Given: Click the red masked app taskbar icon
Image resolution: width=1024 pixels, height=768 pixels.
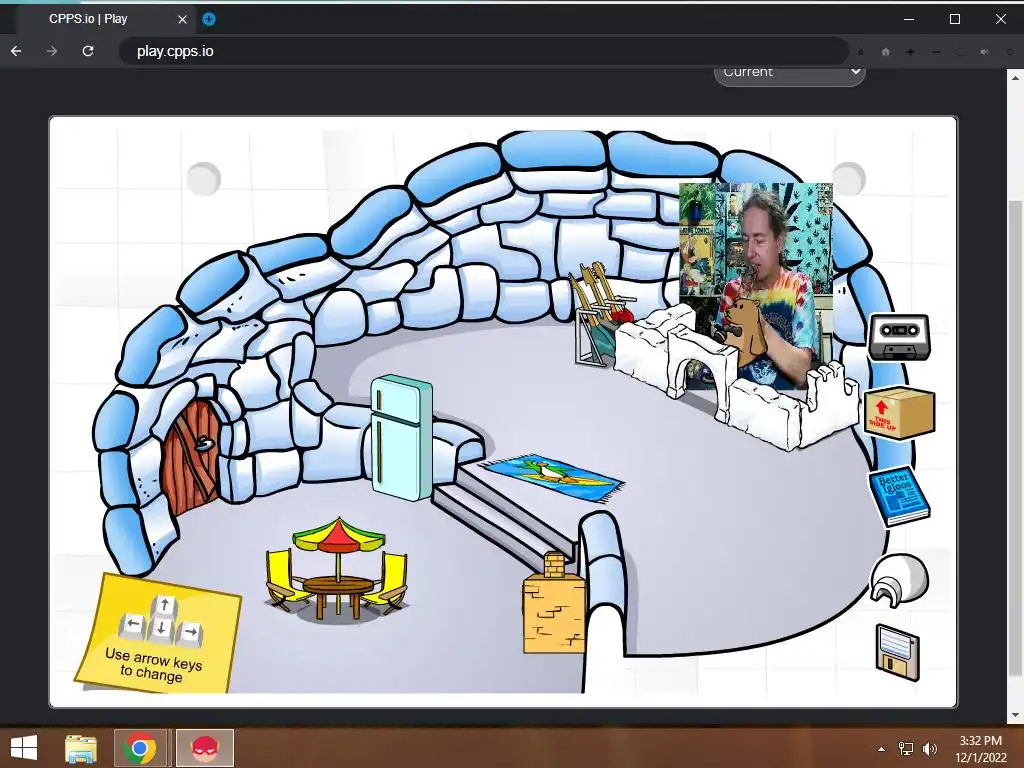Looking at the screenshot, I should [204, 748].
